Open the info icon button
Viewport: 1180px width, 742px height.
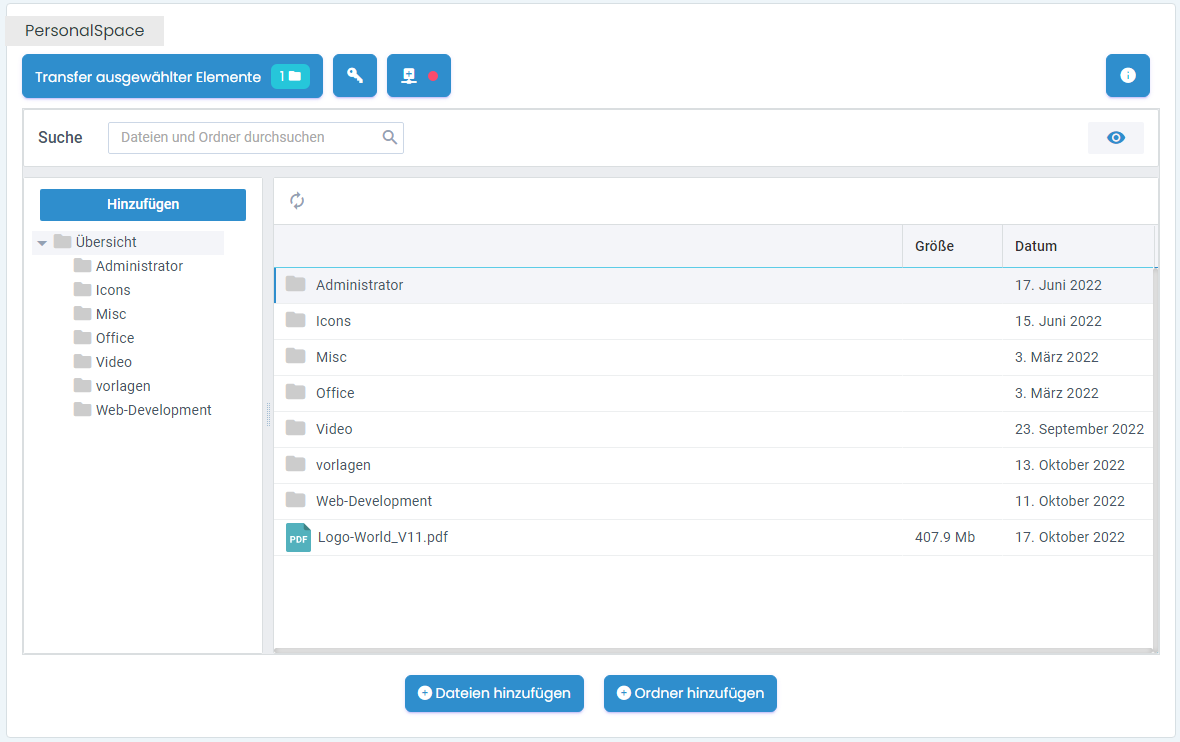1127,76
